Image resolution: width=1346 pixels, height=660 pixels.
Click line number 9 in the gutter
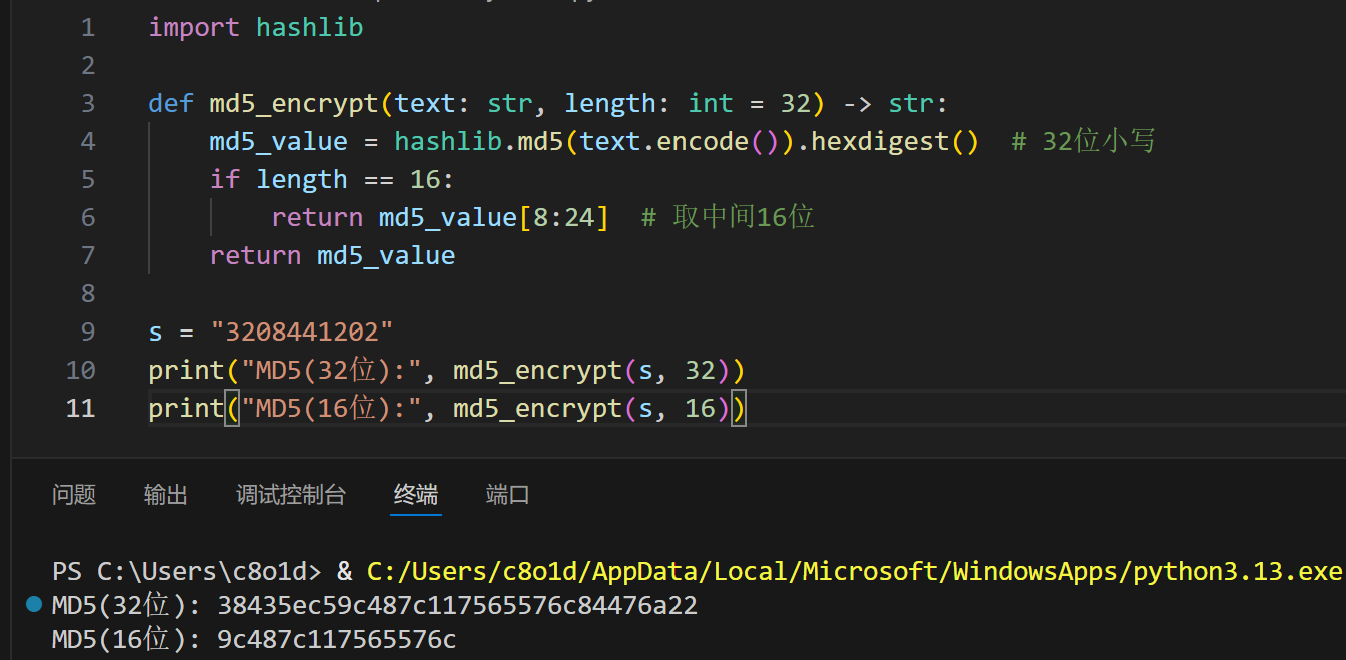(x=88, y=331)
